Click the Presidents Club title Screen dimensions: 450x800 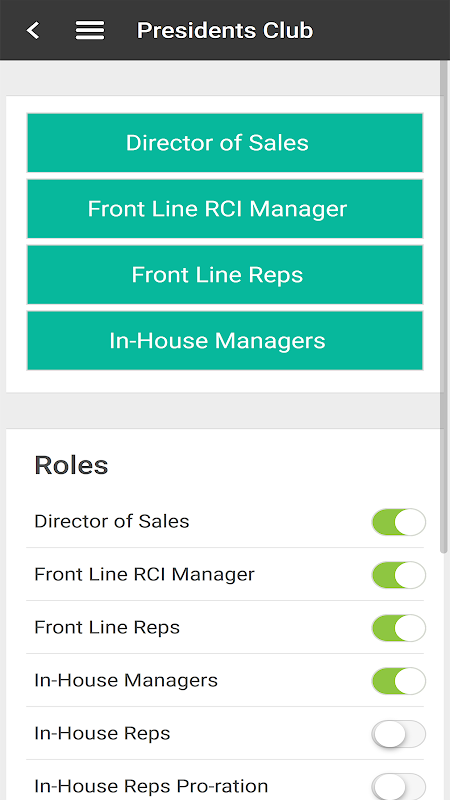[225, 31]
